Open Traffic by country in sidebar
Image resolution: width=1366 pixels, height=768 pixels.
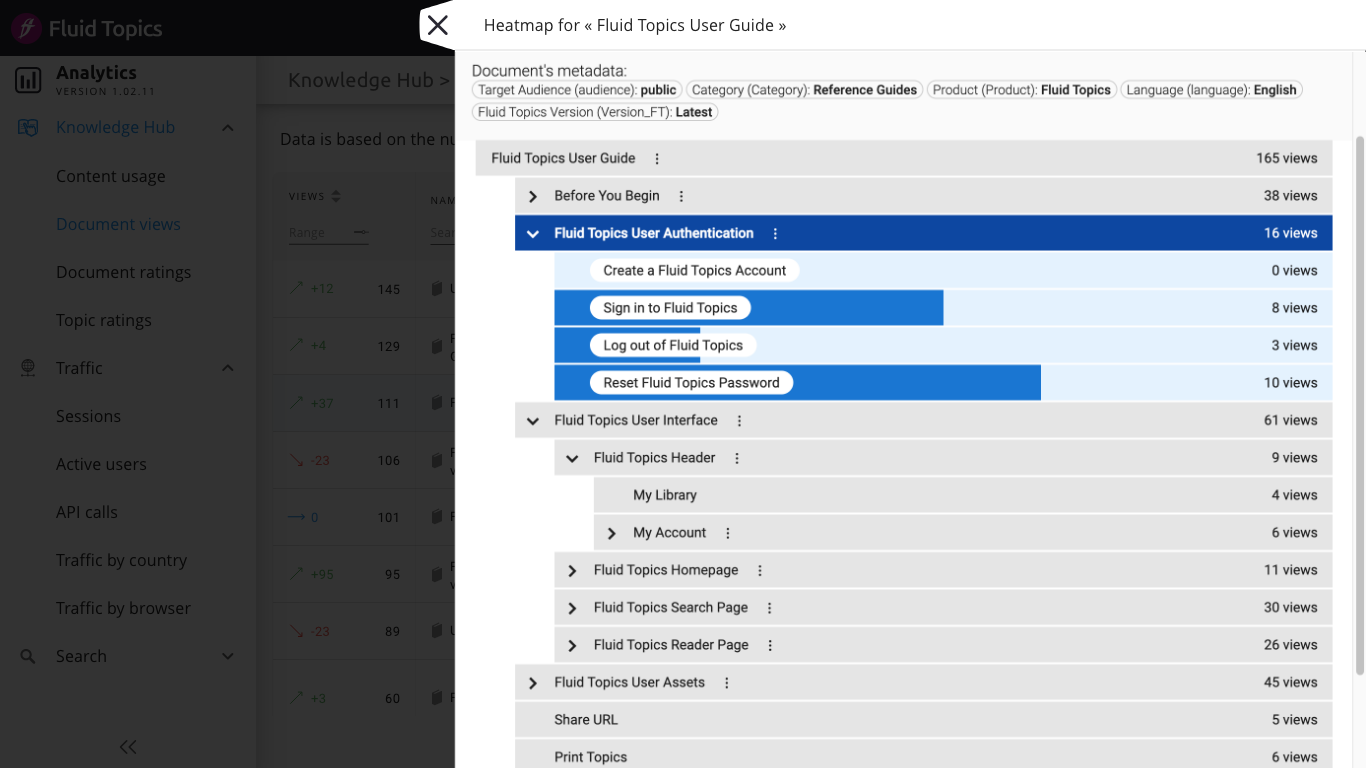tap(121, 560)
